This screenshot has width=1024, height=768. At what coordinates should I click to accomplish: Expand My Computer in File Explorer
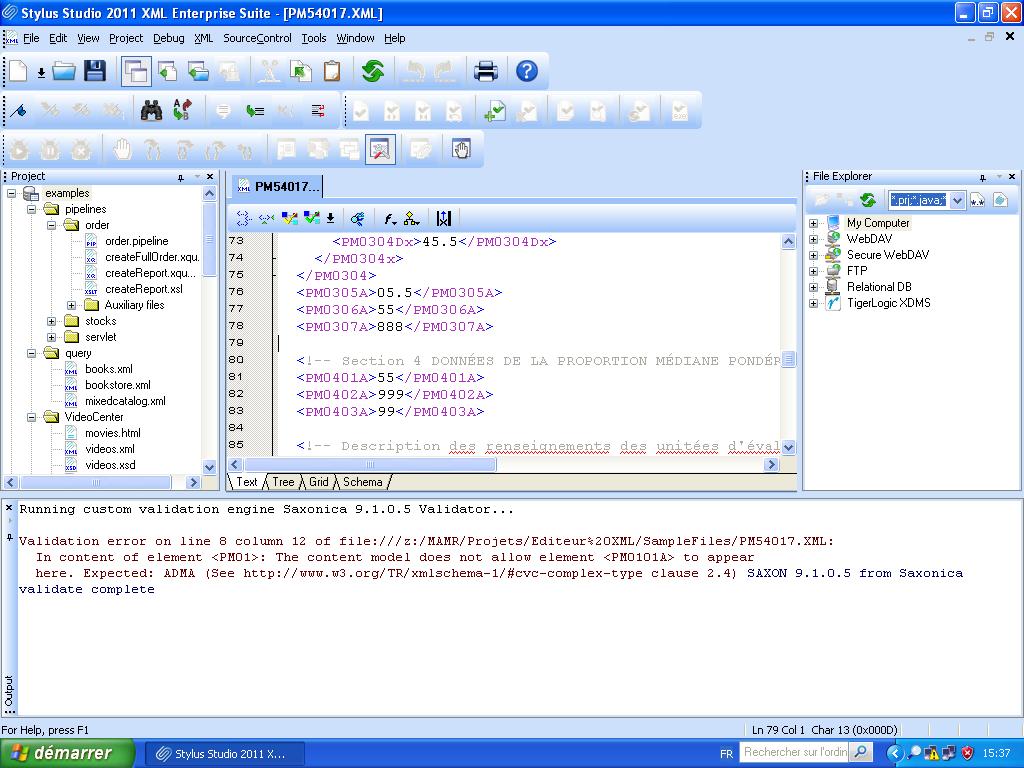tap(813, 223)
